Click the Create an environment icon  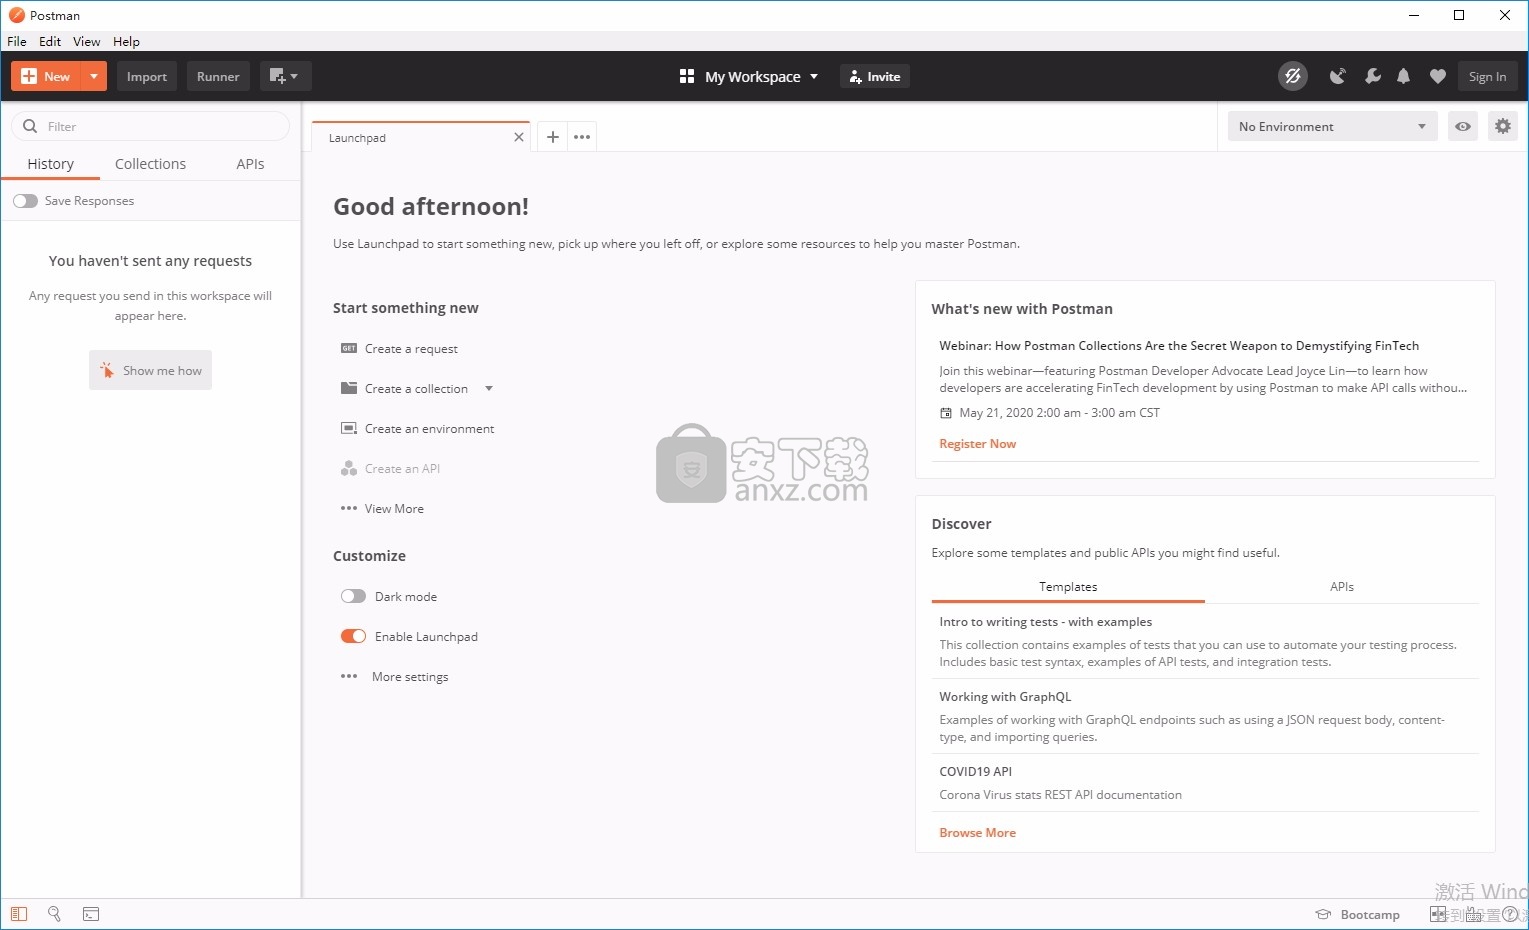[349, 428]
